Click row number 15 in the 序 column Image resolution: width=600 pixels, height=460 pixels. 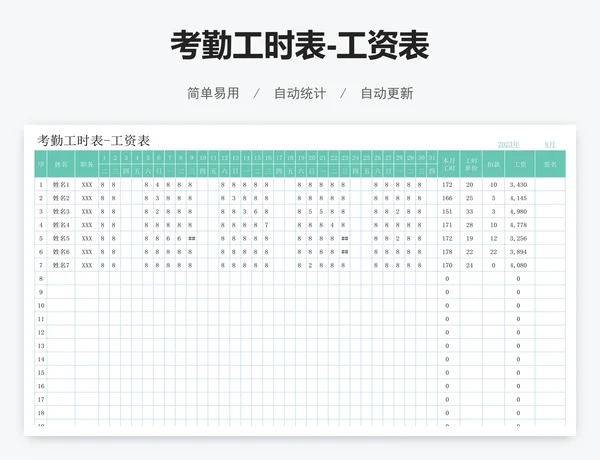tap(41, 373)
